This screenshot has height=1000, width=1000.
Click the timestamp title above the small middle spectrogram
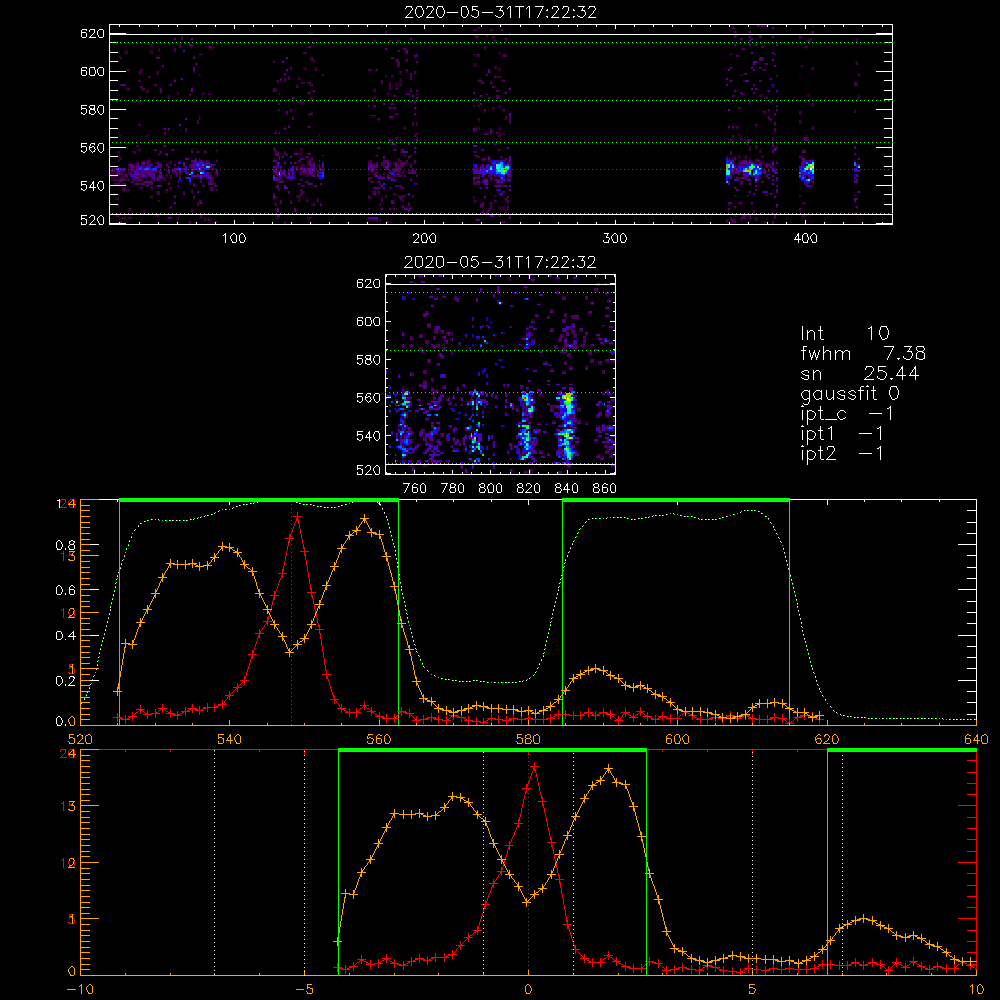(500, 262)
